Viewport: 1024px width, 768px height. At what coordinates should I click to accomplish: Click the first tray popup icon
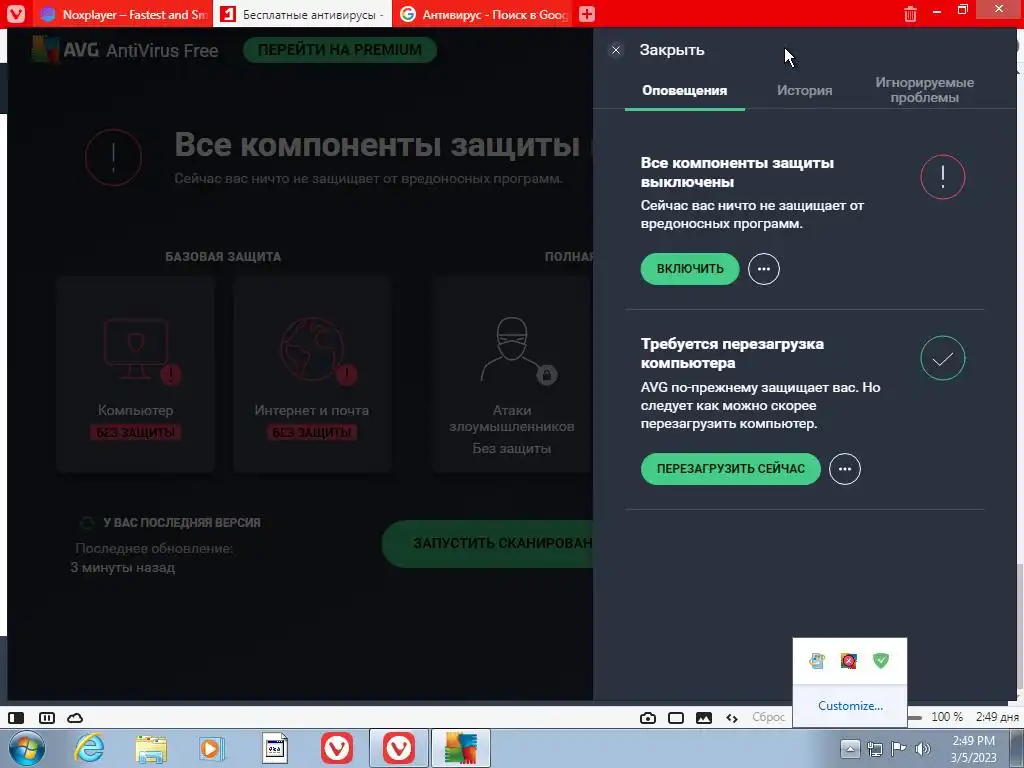(817, 661)
